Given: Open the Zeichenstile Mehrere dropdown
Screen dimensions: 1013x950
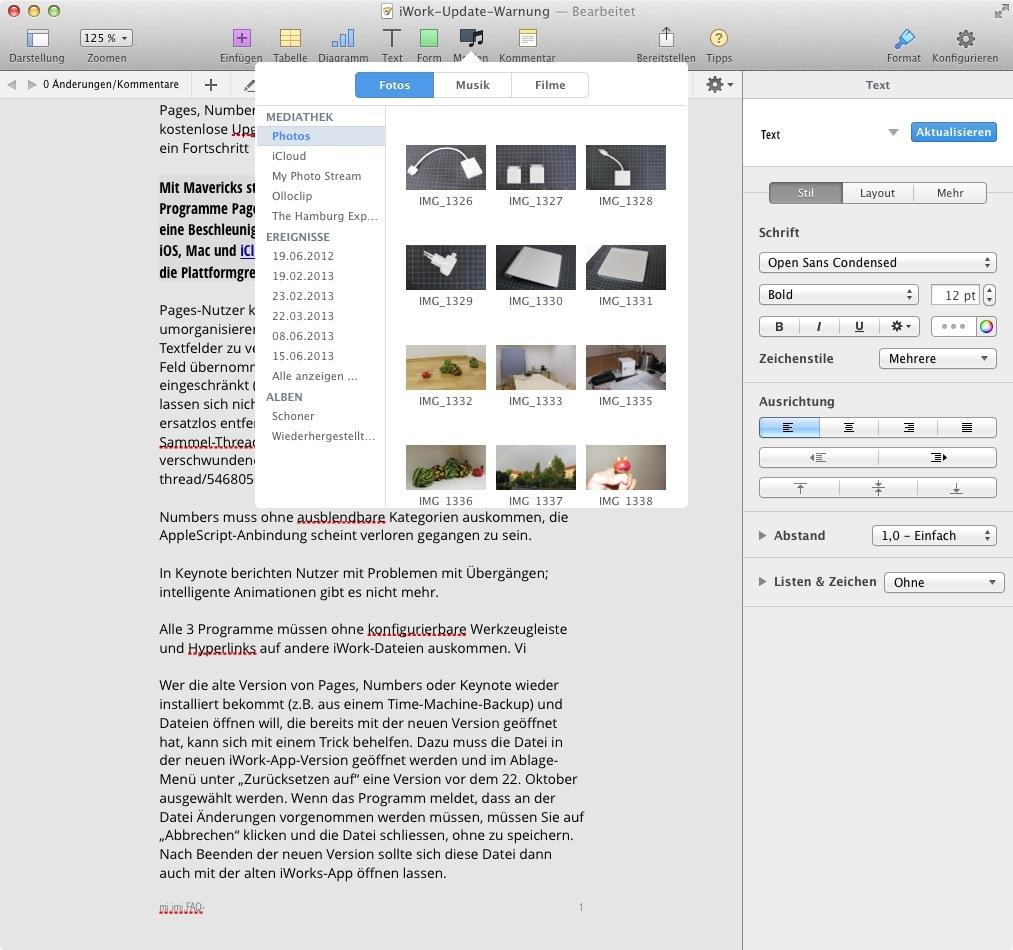Looking at the screenshot, I should tap(937, 359).
